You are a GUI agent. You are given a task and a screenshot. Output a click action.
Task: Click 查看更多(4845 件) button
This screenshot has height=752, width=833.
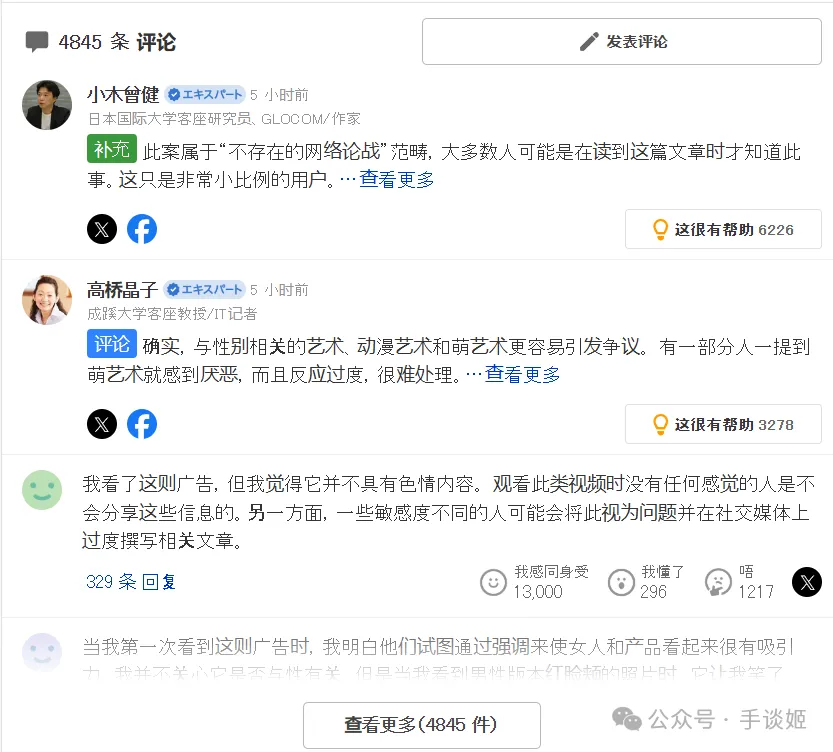pos(421,725)
